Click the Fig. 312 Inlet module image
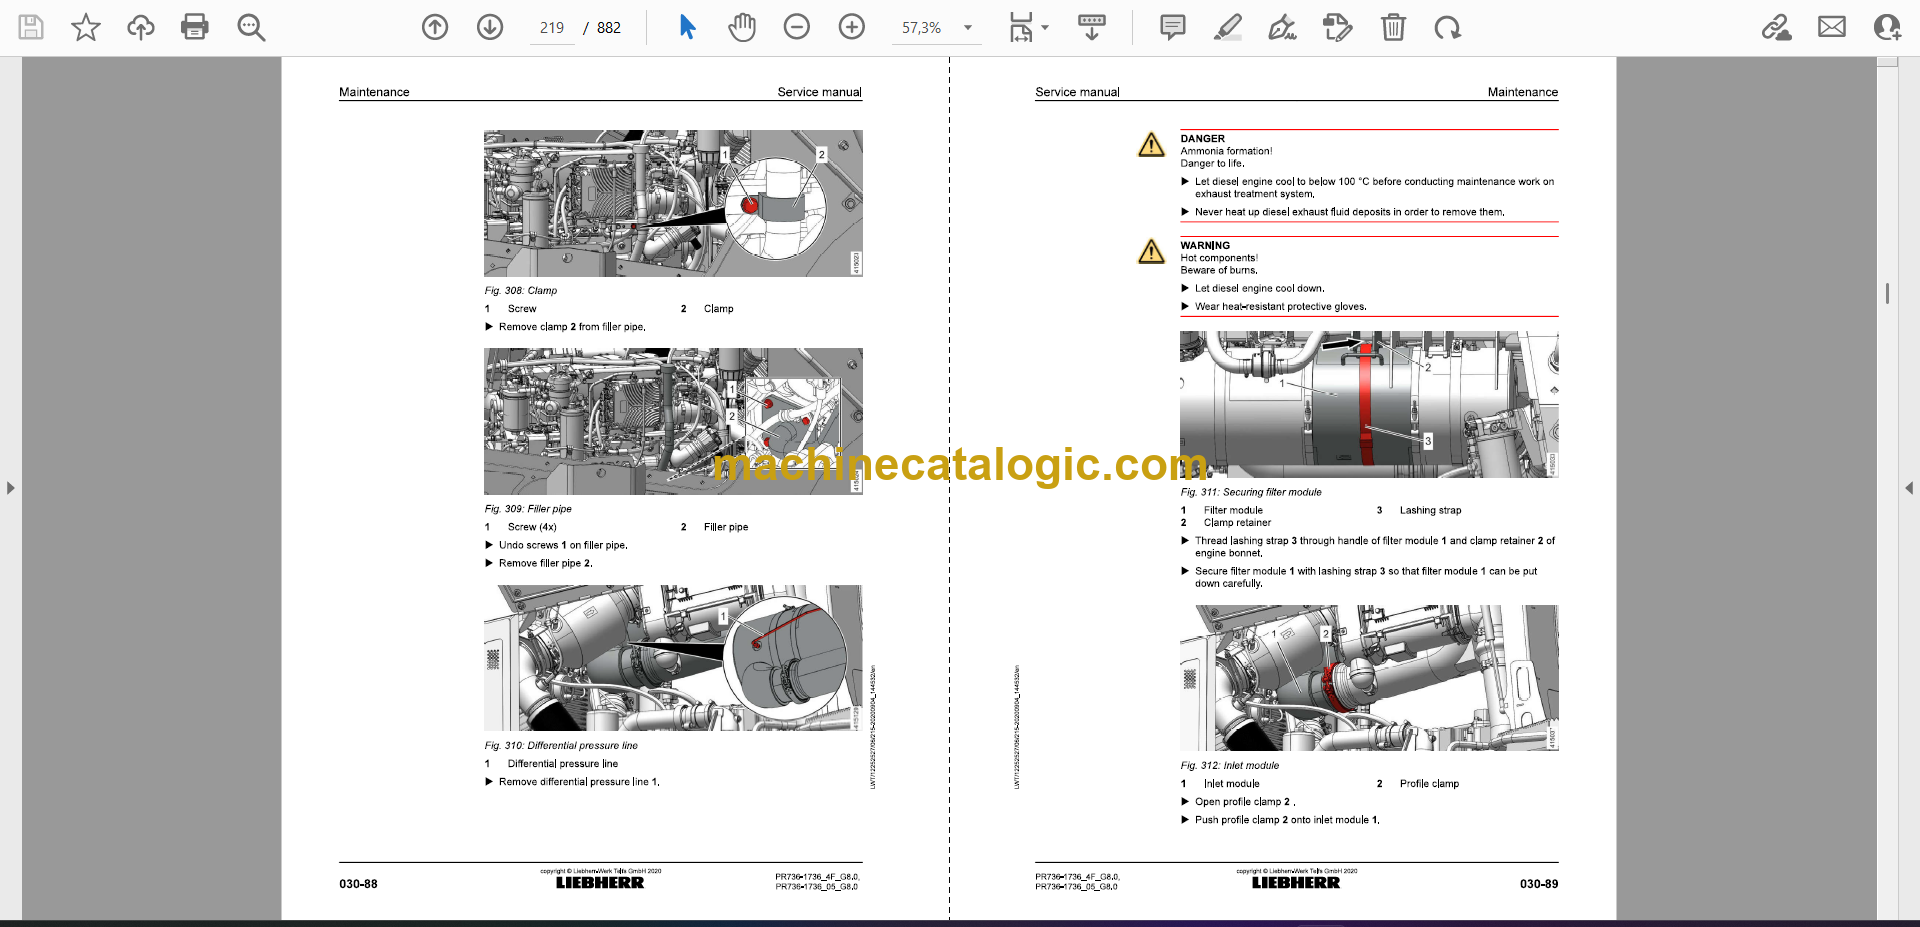The height and width of the screenshot is (927, 1920). (x=1369, y=678)
